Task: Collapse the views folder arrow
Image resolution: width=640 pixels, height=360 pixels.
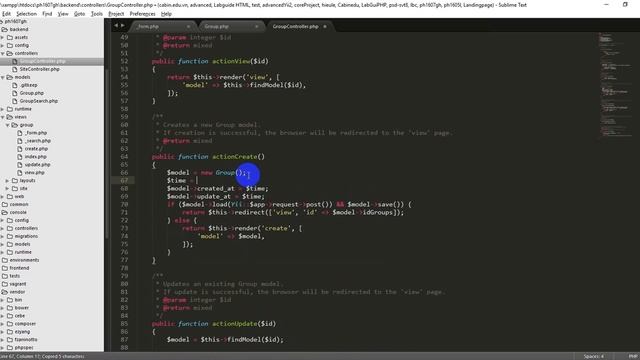Action: 3,117
